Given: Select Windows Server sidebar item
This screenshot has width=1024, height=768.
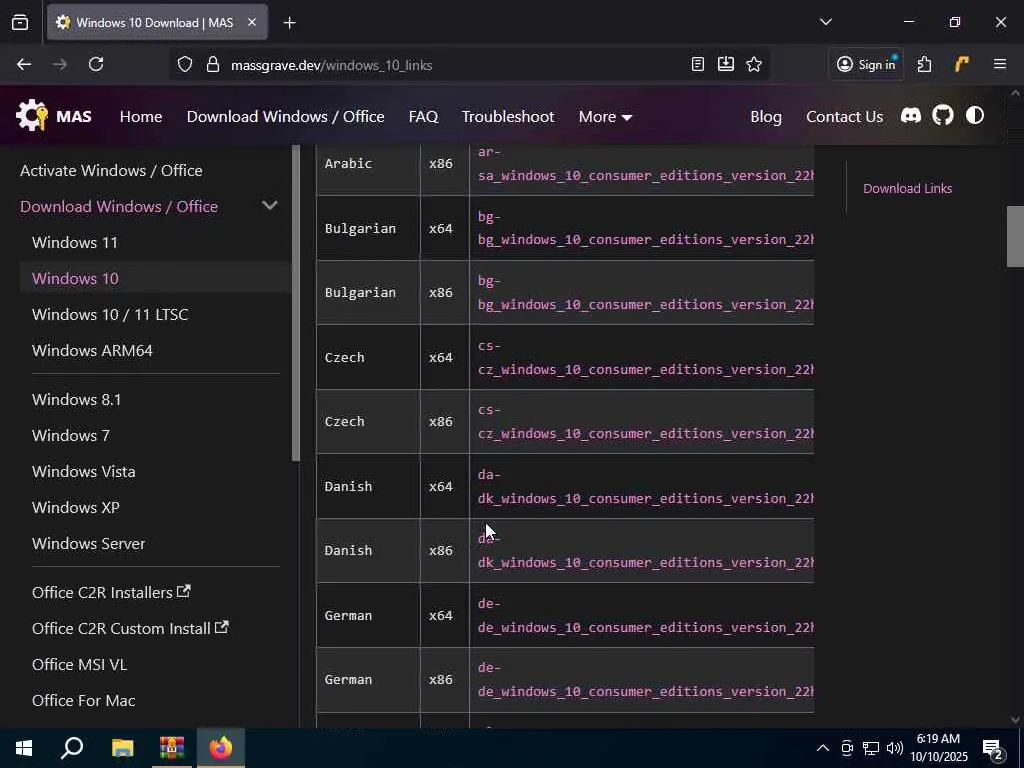Looking at the screenshot, I should point(89,543).
